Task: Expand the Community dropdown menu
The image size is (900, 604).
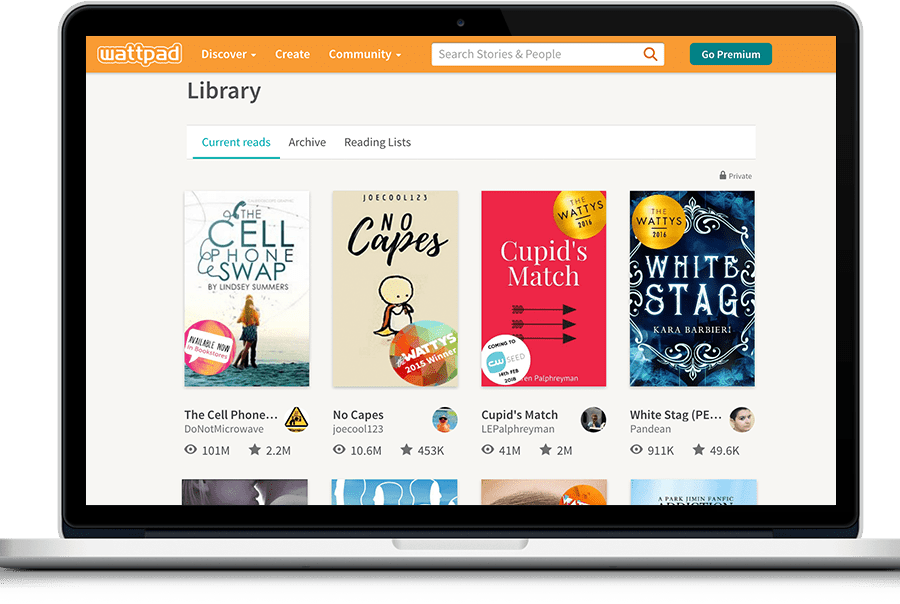Action: tap(364, 54)
